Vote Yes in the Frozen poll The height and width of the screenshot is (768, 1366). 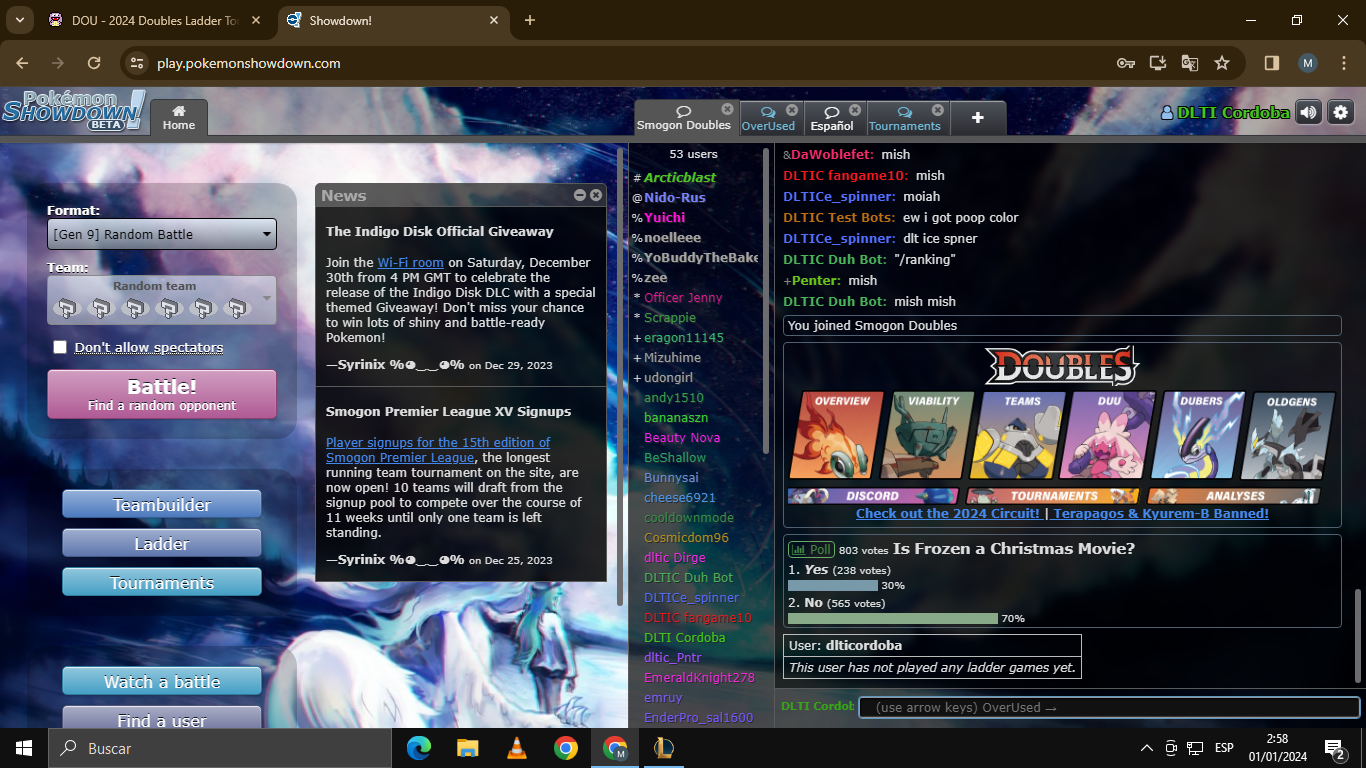[x=816, y=570]
